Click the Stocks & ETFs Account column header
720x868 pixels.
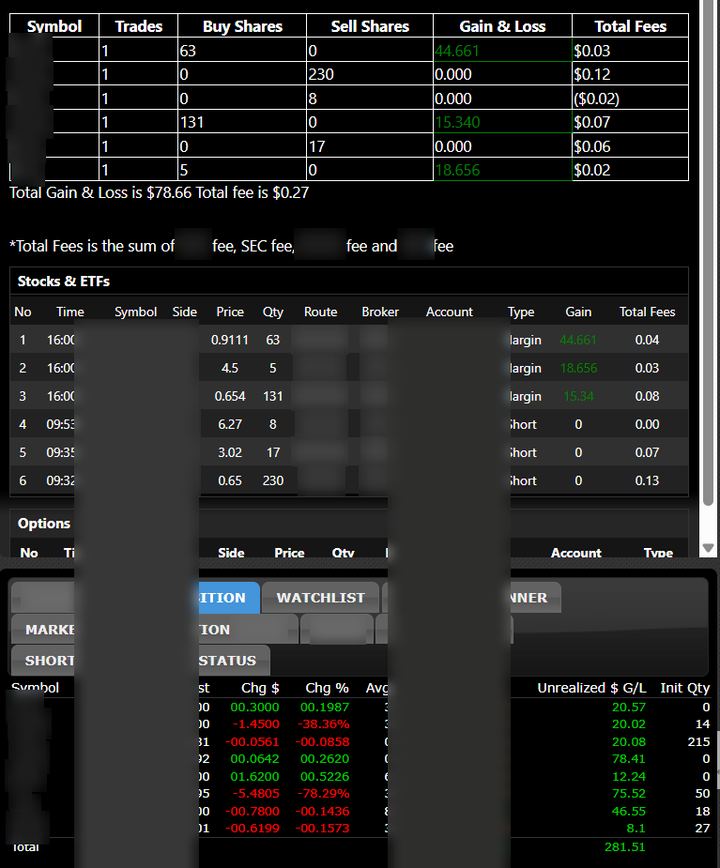tap(449, 312)
